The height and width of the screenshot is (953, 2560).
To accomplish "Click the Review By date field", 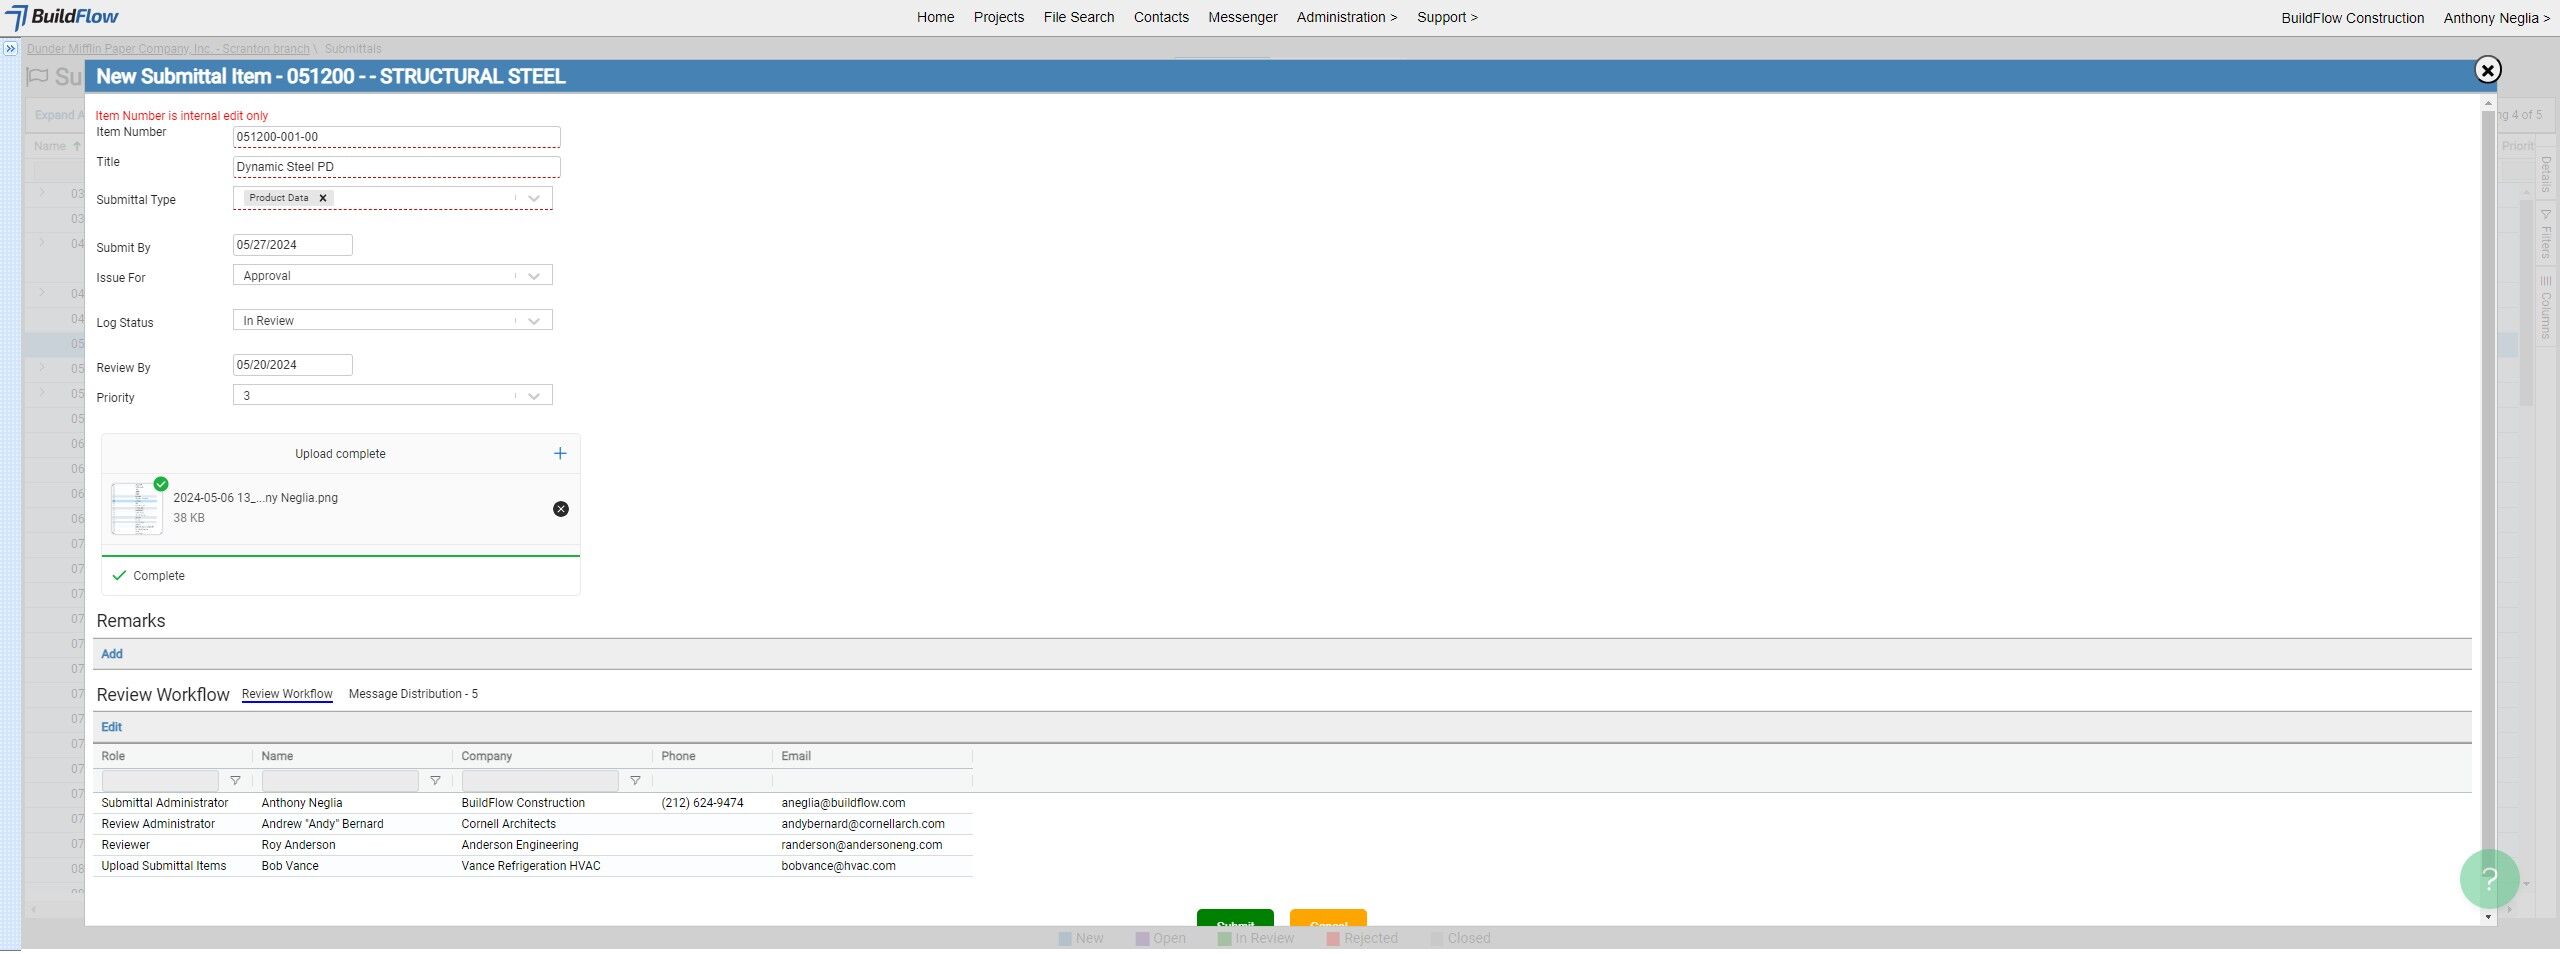I will 292,365.
